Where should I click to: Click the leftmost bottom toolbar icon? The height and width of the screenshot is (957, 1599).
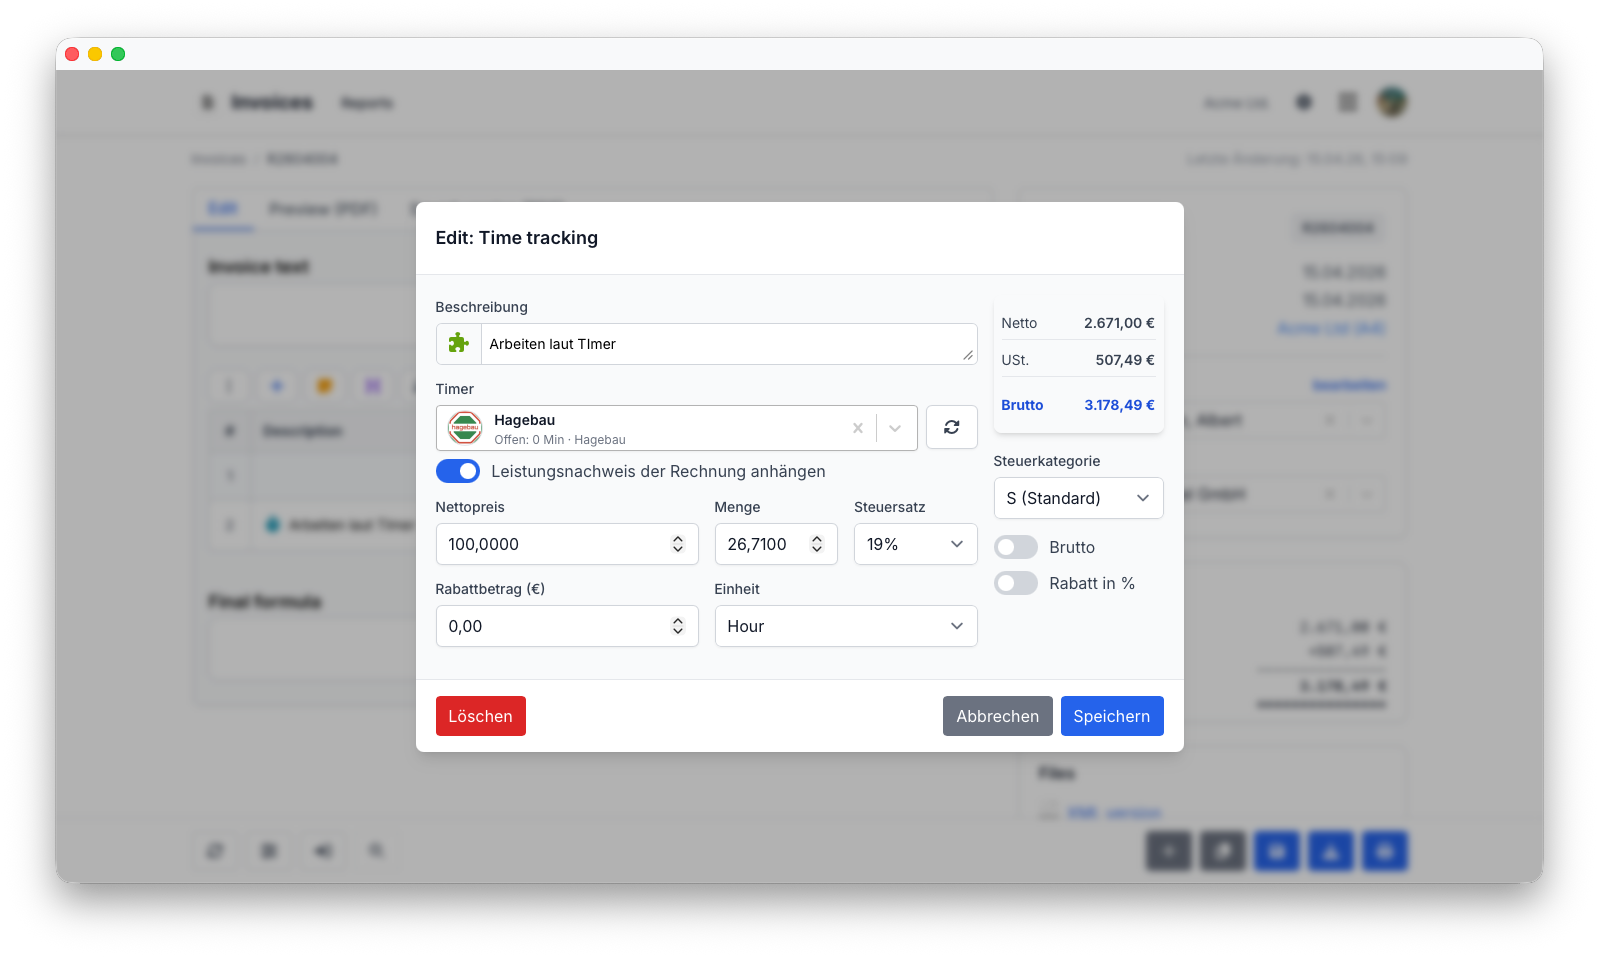pos(215,851)
